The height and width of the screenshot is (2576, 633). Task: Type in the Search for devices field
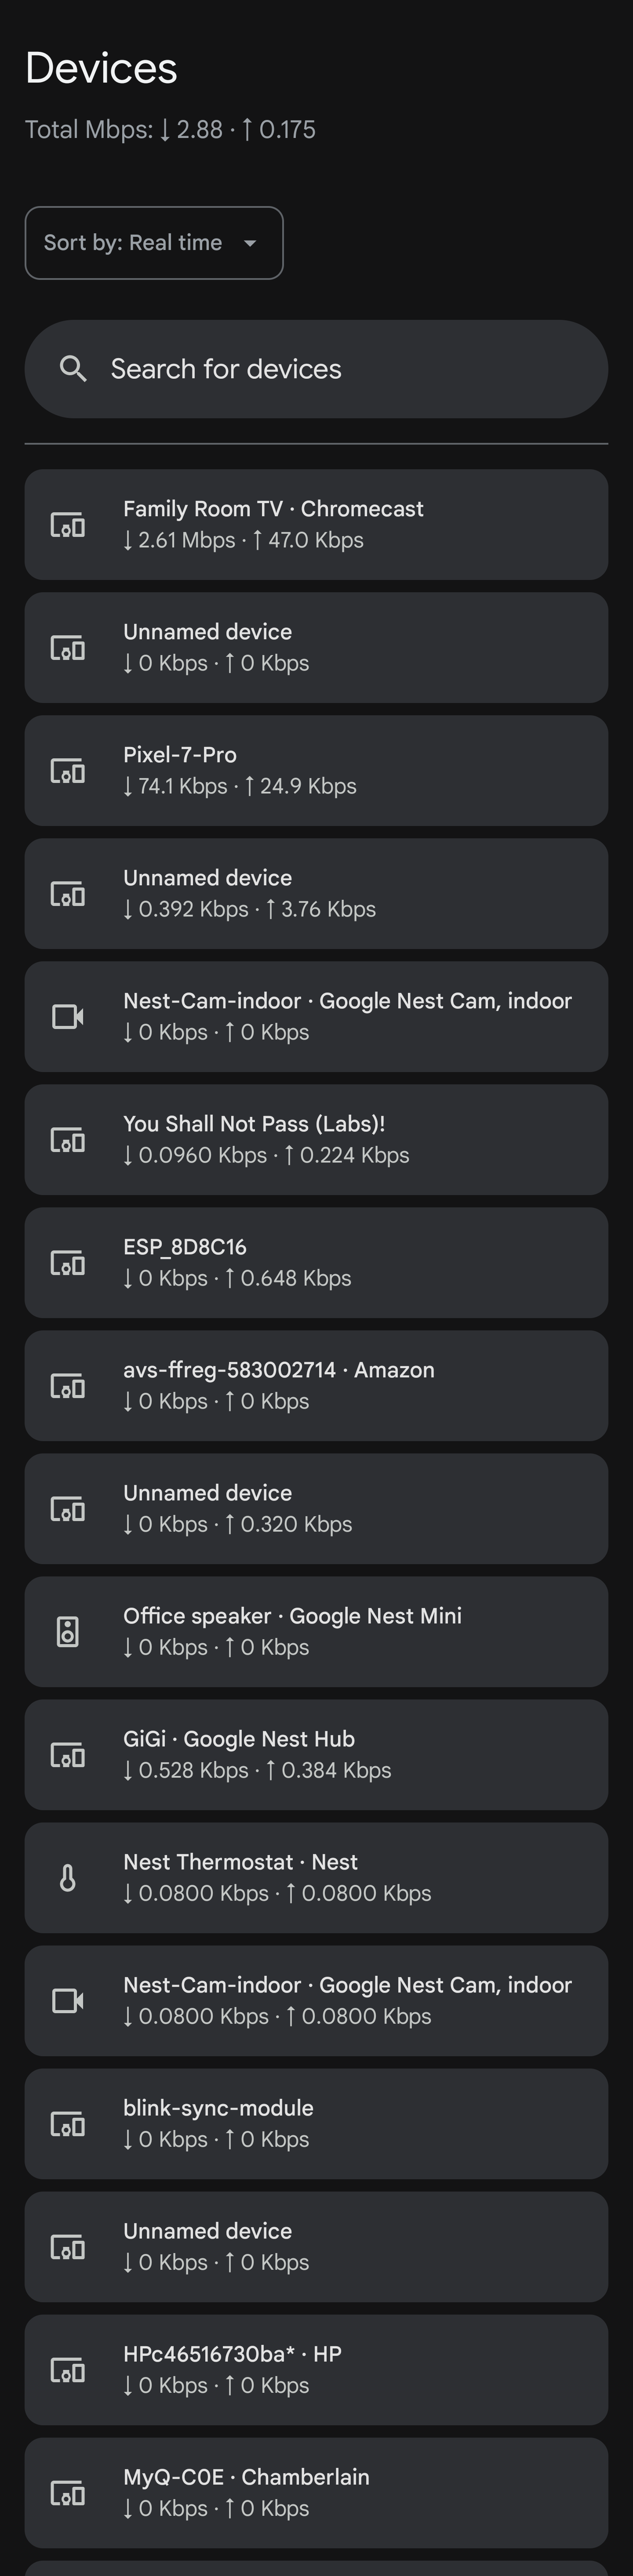340,369
